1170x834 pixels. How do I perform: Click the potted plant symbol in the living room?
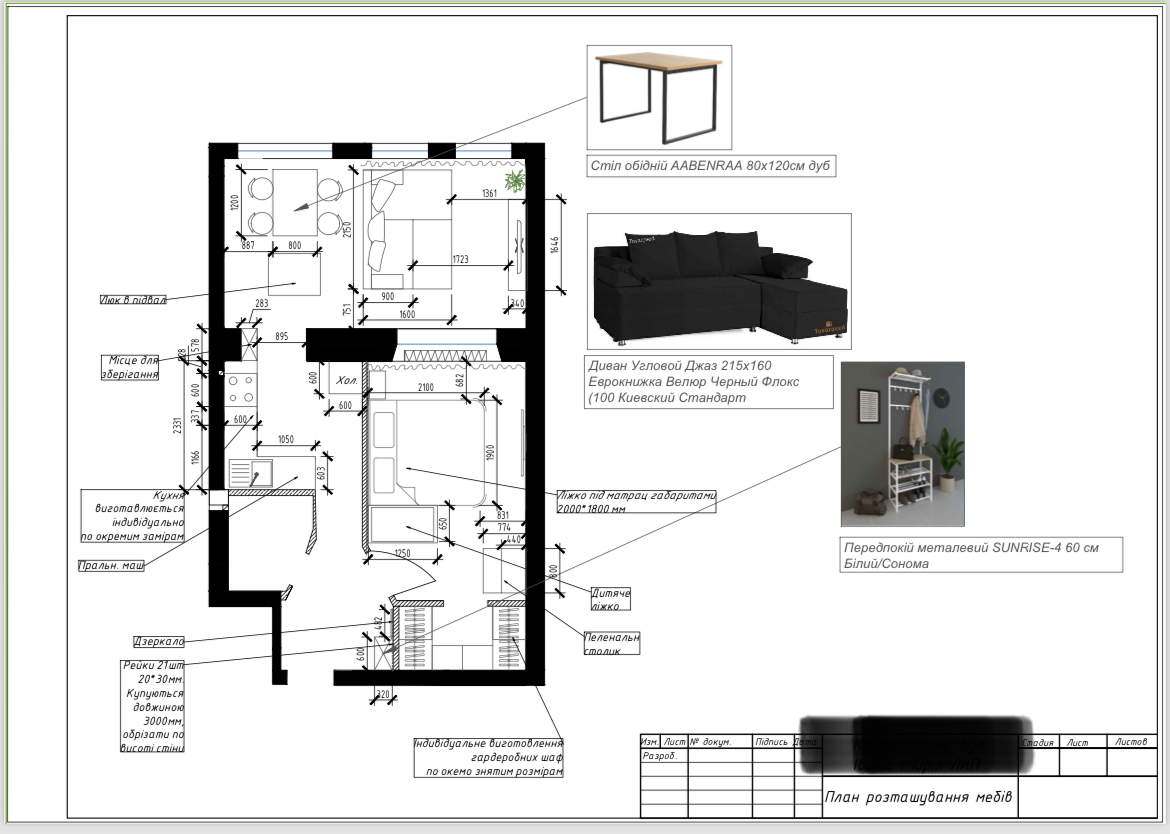tap(515, 181)
